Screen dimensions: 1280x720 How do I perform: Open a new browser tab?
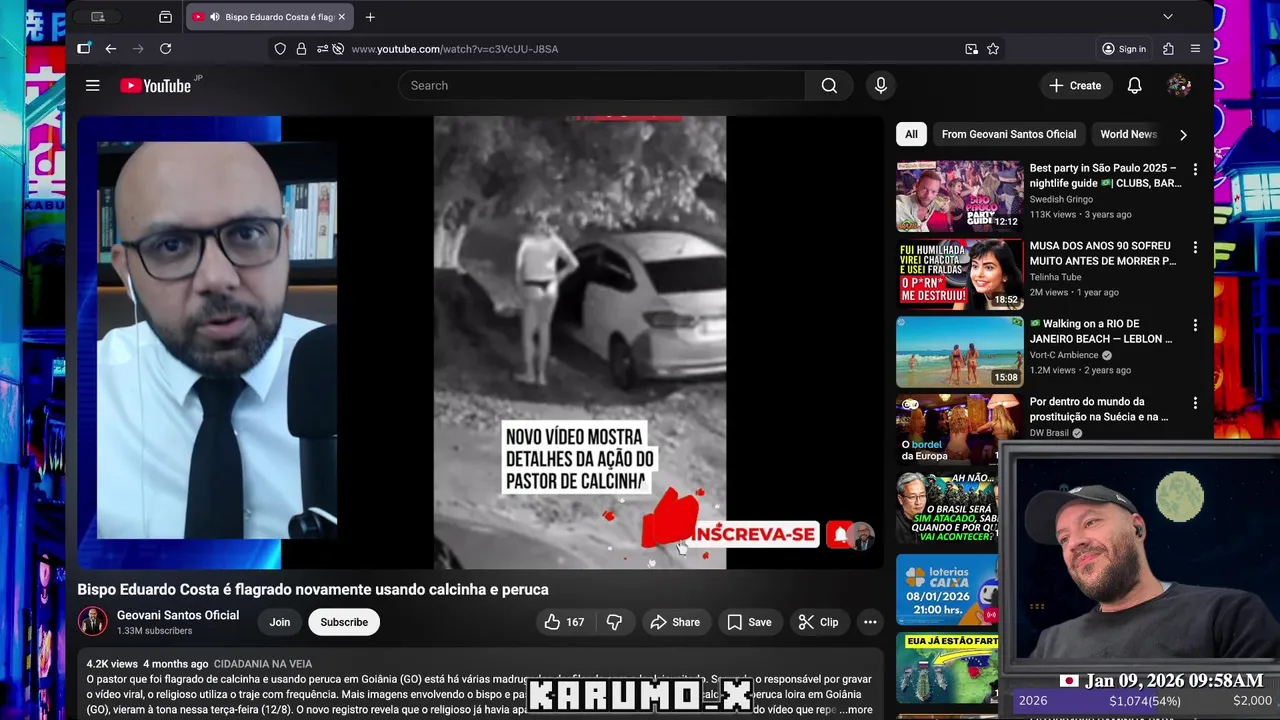coord(370,17)
